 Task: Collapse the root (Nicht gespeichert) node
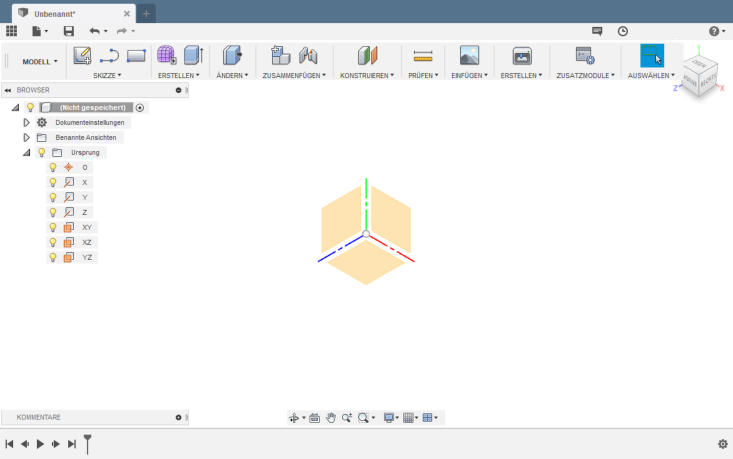tap(15, 108)
